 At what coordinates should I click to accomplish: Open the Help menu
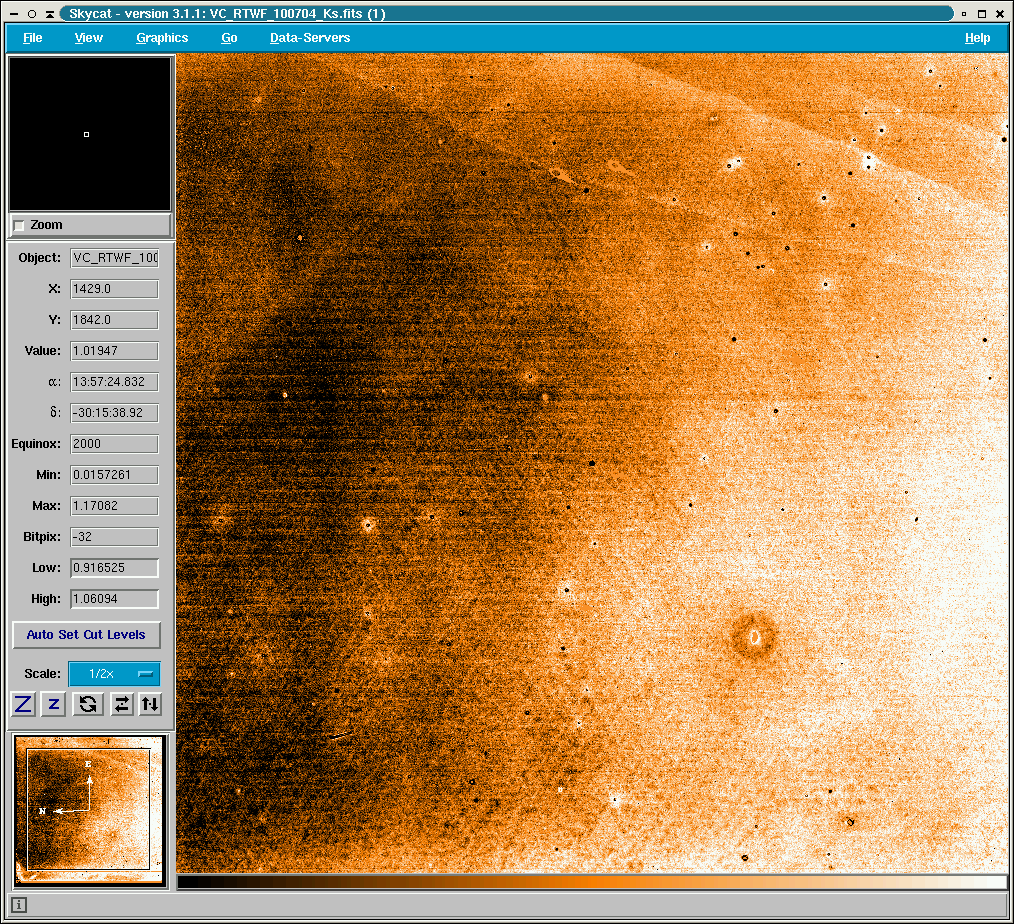[977, 38]
